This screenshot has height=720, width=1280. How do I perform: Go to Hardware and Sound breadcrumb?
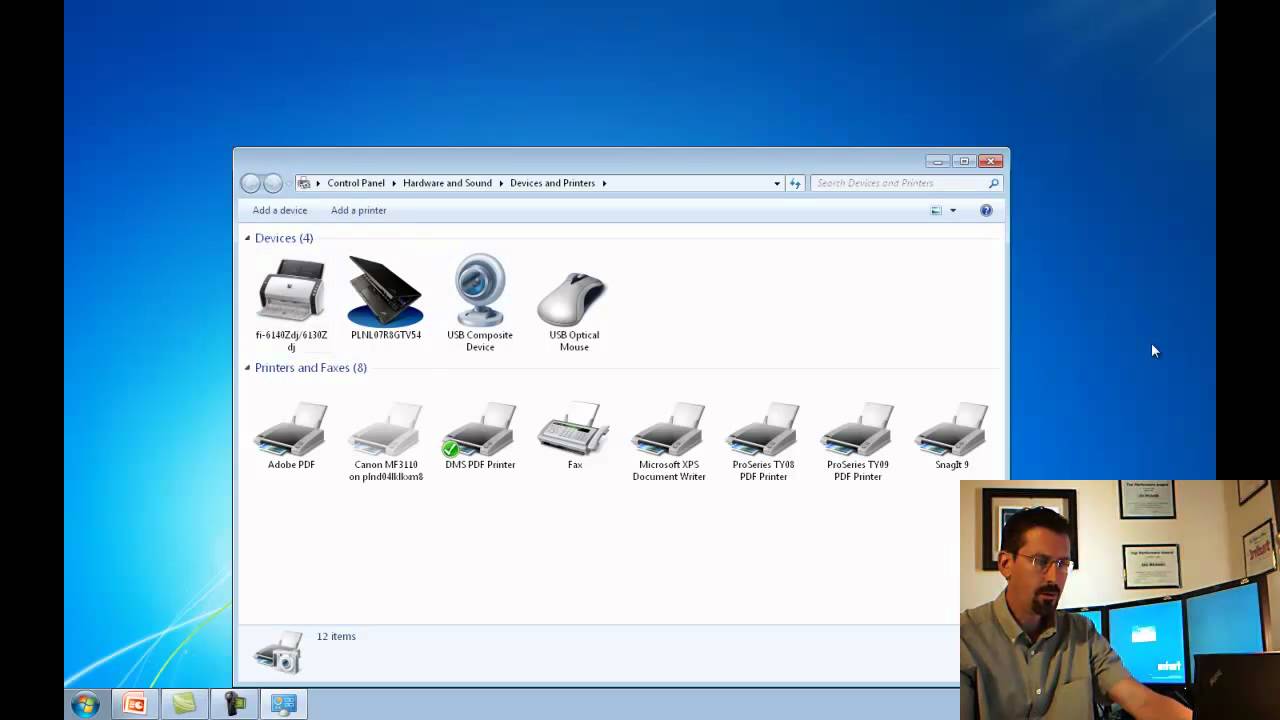pos(447,183)
